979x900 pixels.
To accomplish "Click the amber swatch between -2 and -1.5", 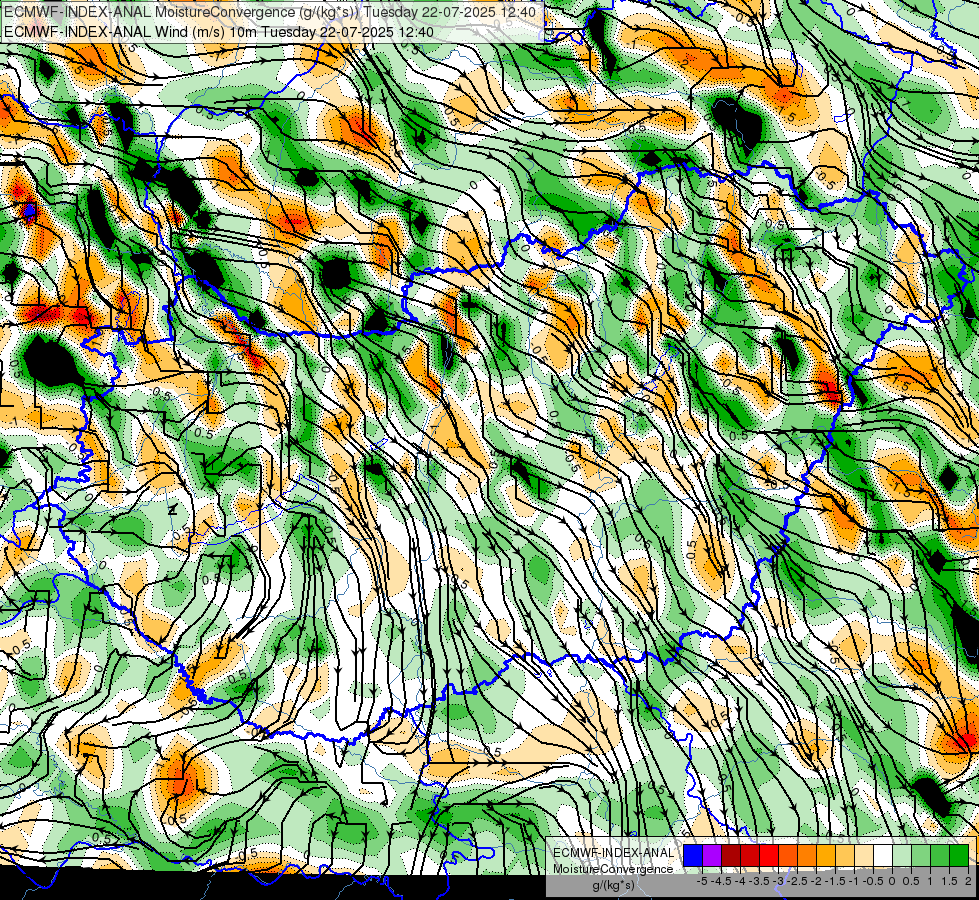I will 826,855.
